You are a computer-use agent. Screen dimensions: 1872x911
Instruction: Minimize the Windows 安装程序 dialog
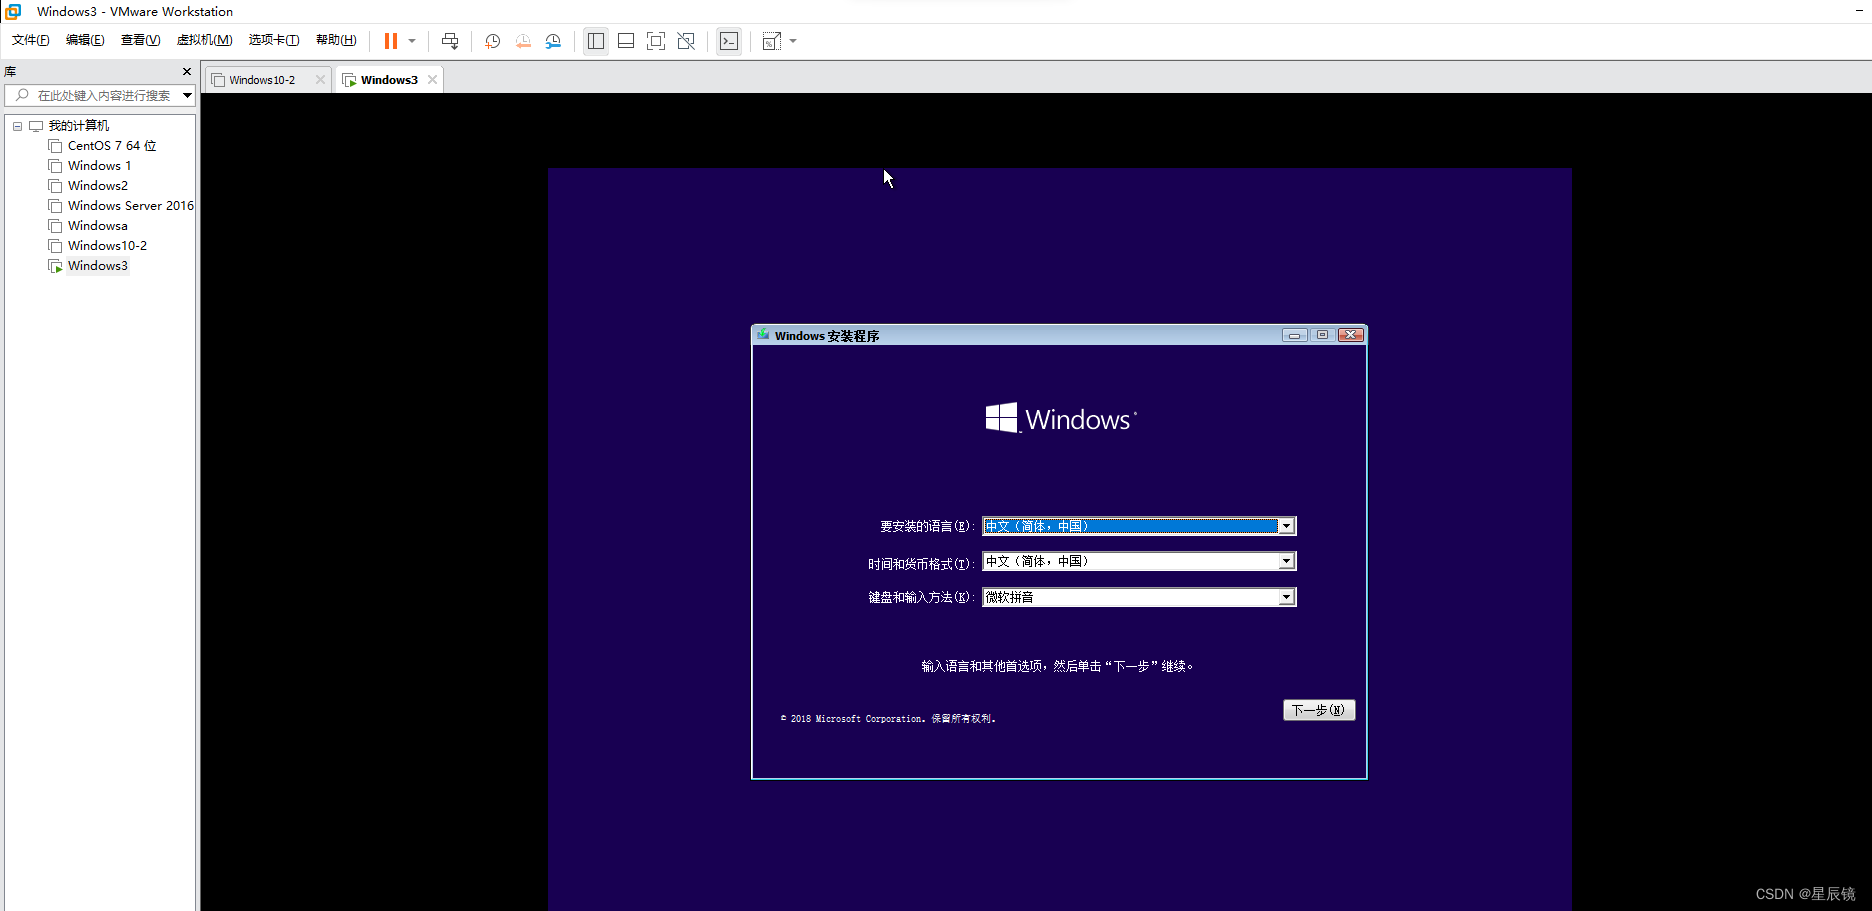(1294, 335)
